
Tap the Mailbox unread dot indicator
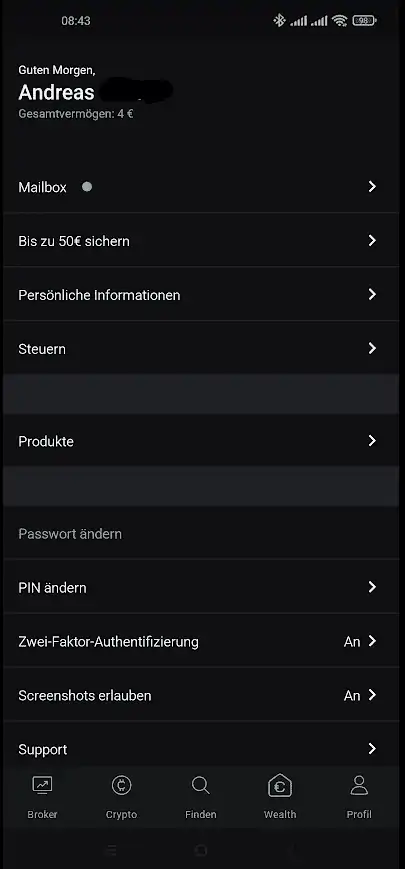(x=87, y=187)
